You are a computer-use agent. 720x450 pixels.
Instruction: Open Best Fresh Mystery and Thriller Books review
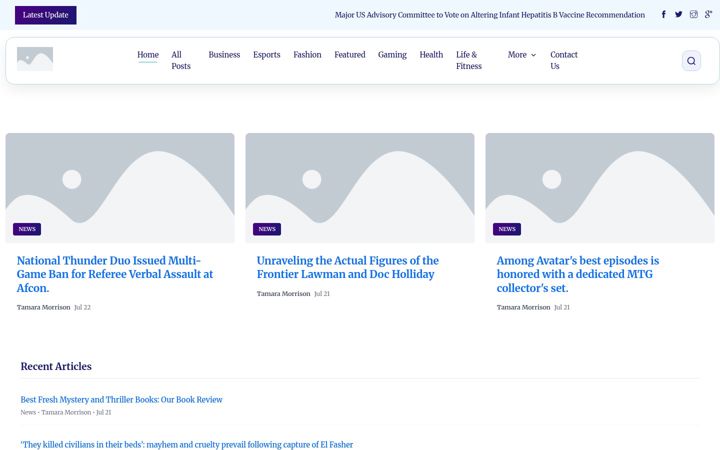121,399
